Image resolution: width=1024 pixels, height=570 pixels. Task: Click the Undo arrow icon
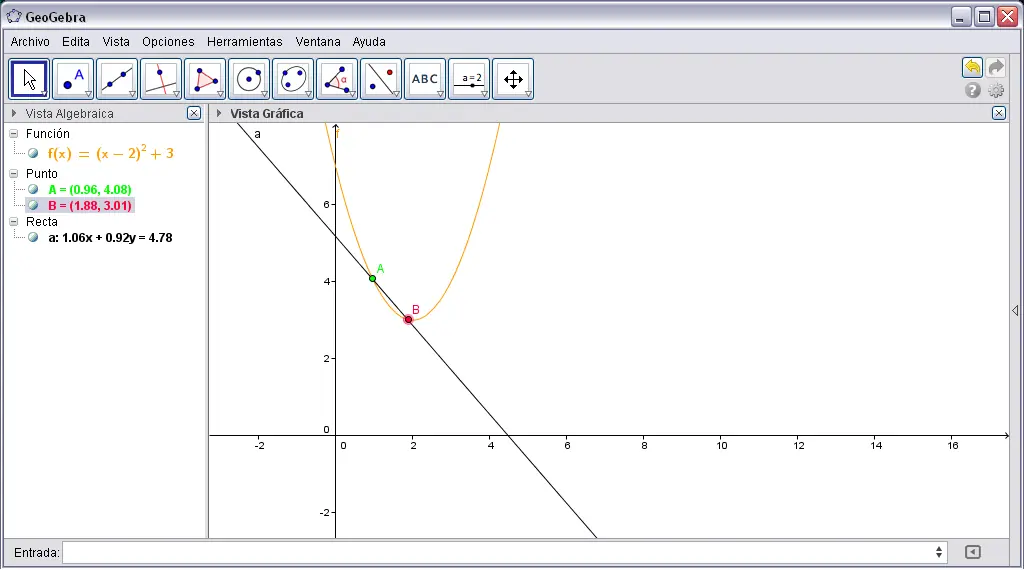coord(972,67)
